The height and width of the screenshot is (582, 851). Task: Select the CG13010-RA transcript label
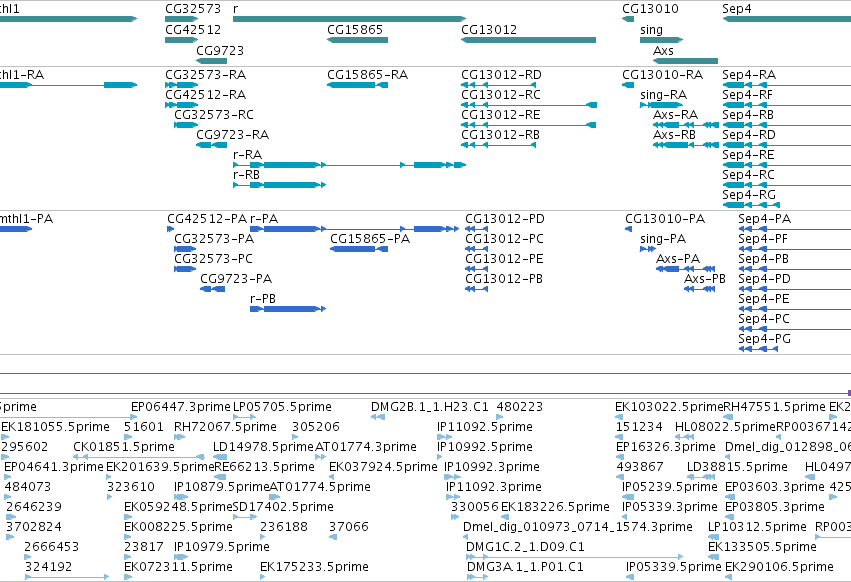(663, 75)
